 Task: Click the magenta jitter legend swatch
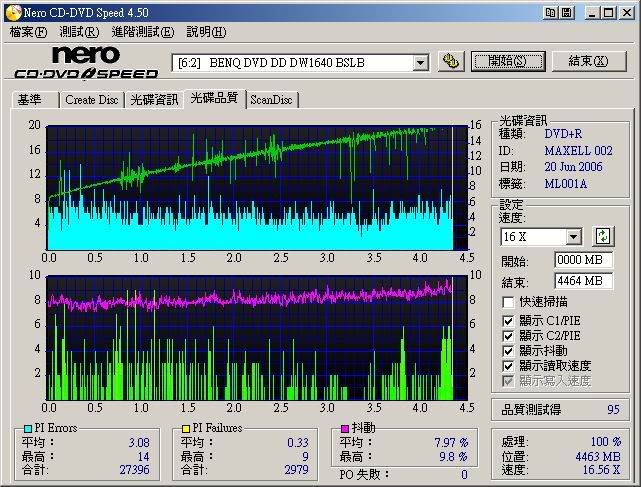[x=345, y=428]
